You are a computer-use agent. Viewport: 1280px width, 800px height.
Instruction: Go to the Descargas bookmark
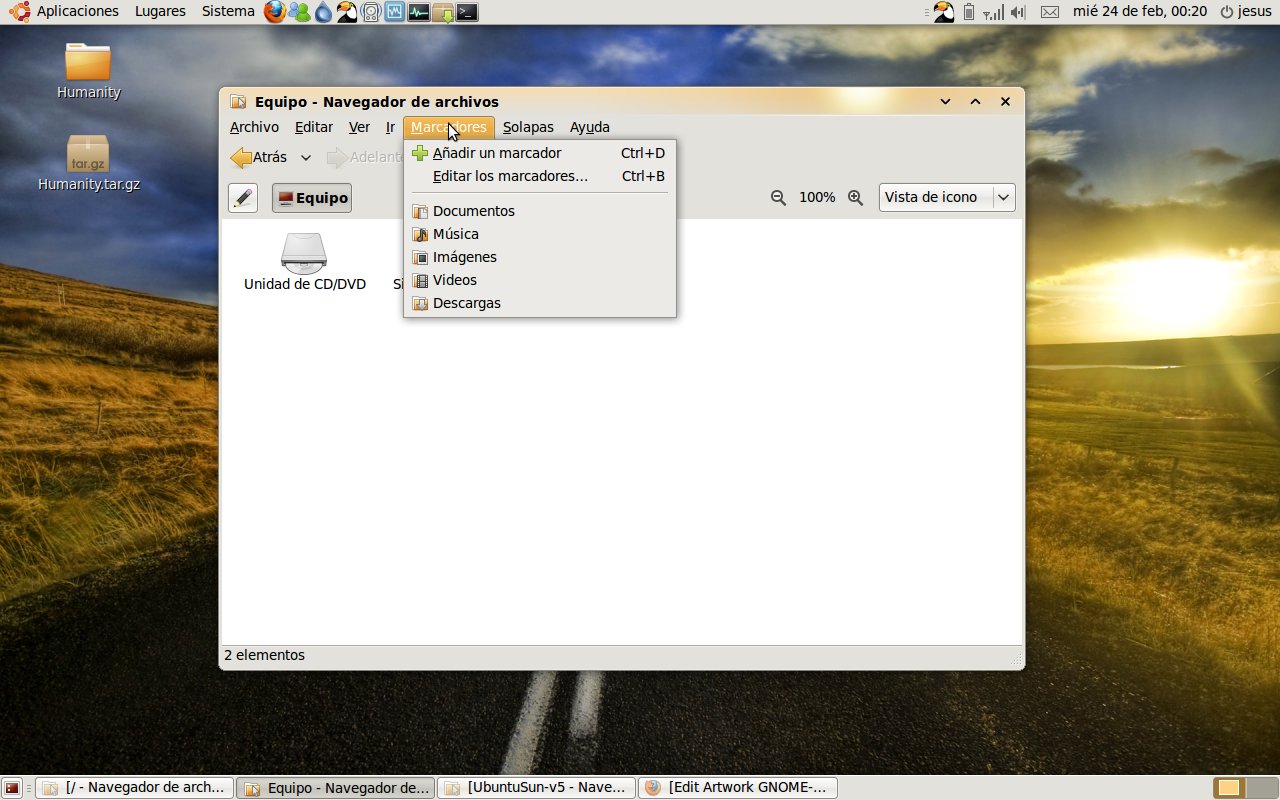point(540,303)
